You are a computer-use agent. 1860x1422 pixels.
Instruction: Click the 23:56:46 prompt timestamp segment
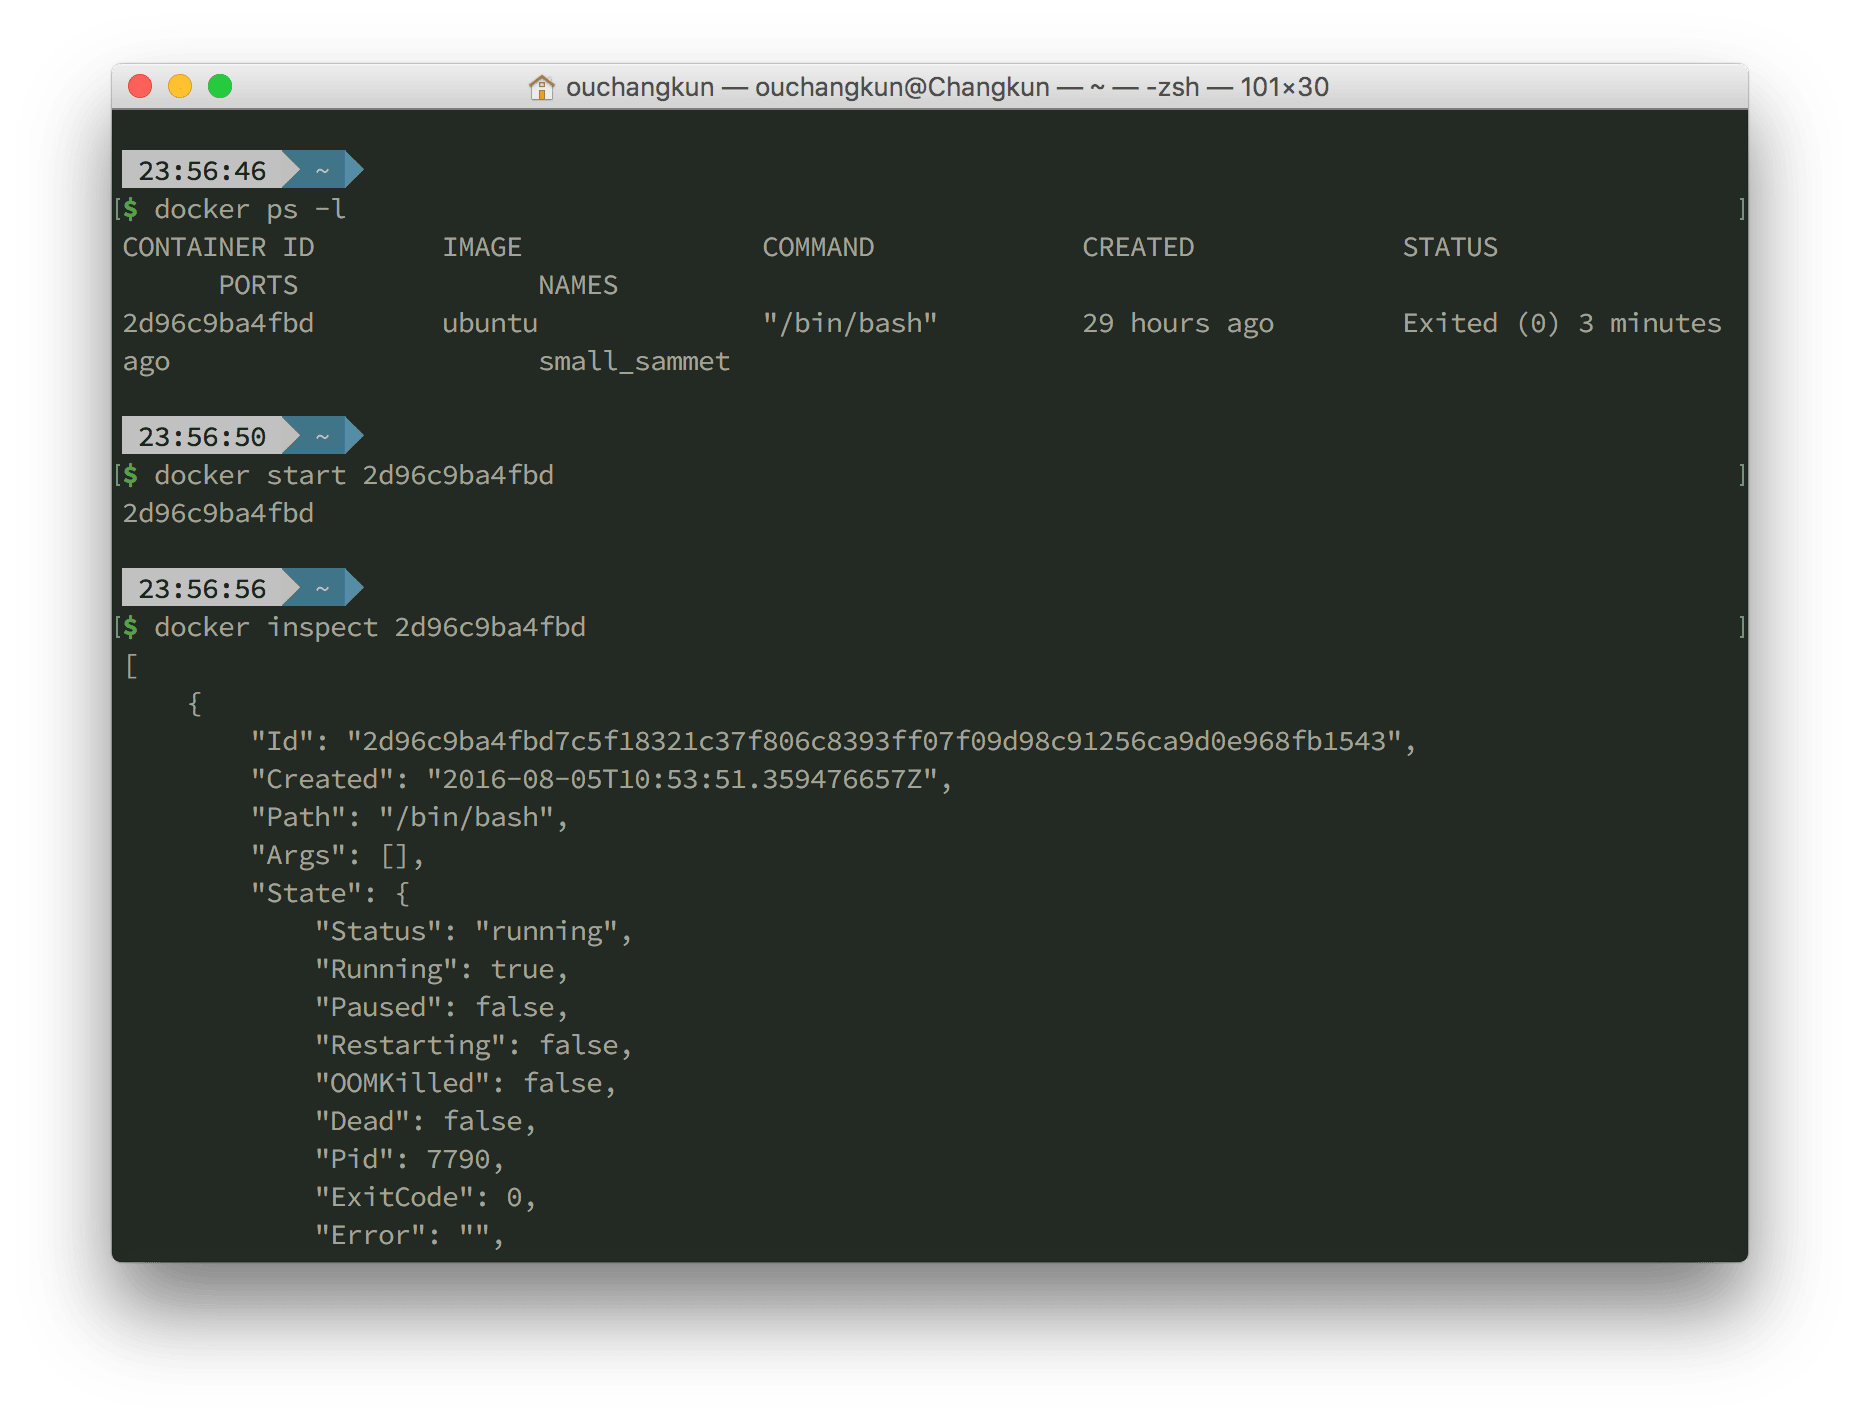(202, 171)
